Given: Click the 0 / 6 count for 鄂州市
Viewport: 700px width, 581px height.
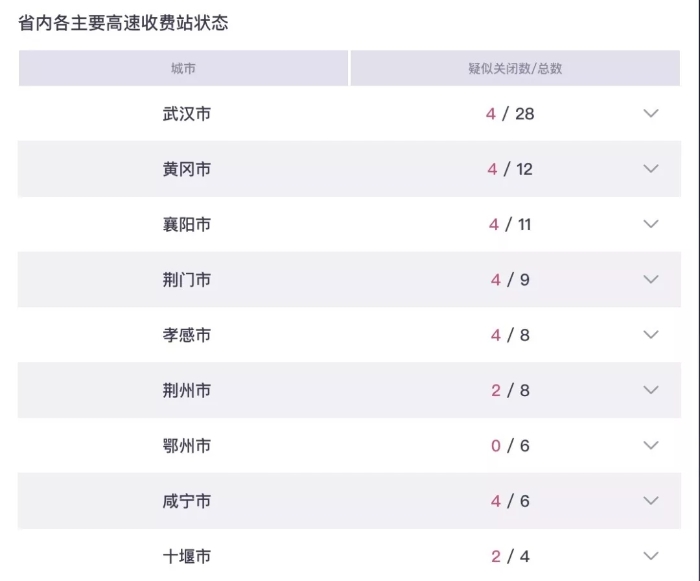Looking at the screenshot, I should (x=510, y=446).
